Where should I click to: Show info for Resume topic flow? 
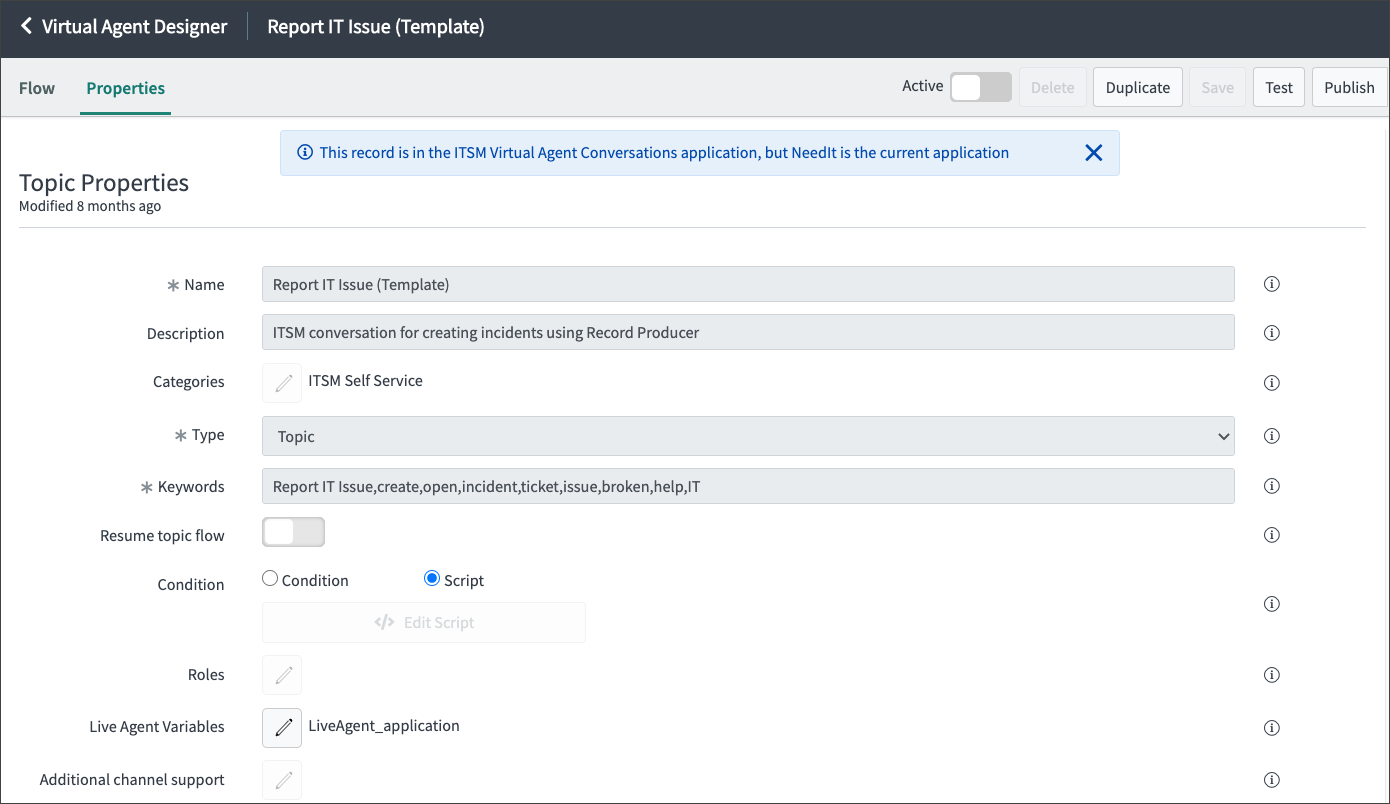[1271, 534]
